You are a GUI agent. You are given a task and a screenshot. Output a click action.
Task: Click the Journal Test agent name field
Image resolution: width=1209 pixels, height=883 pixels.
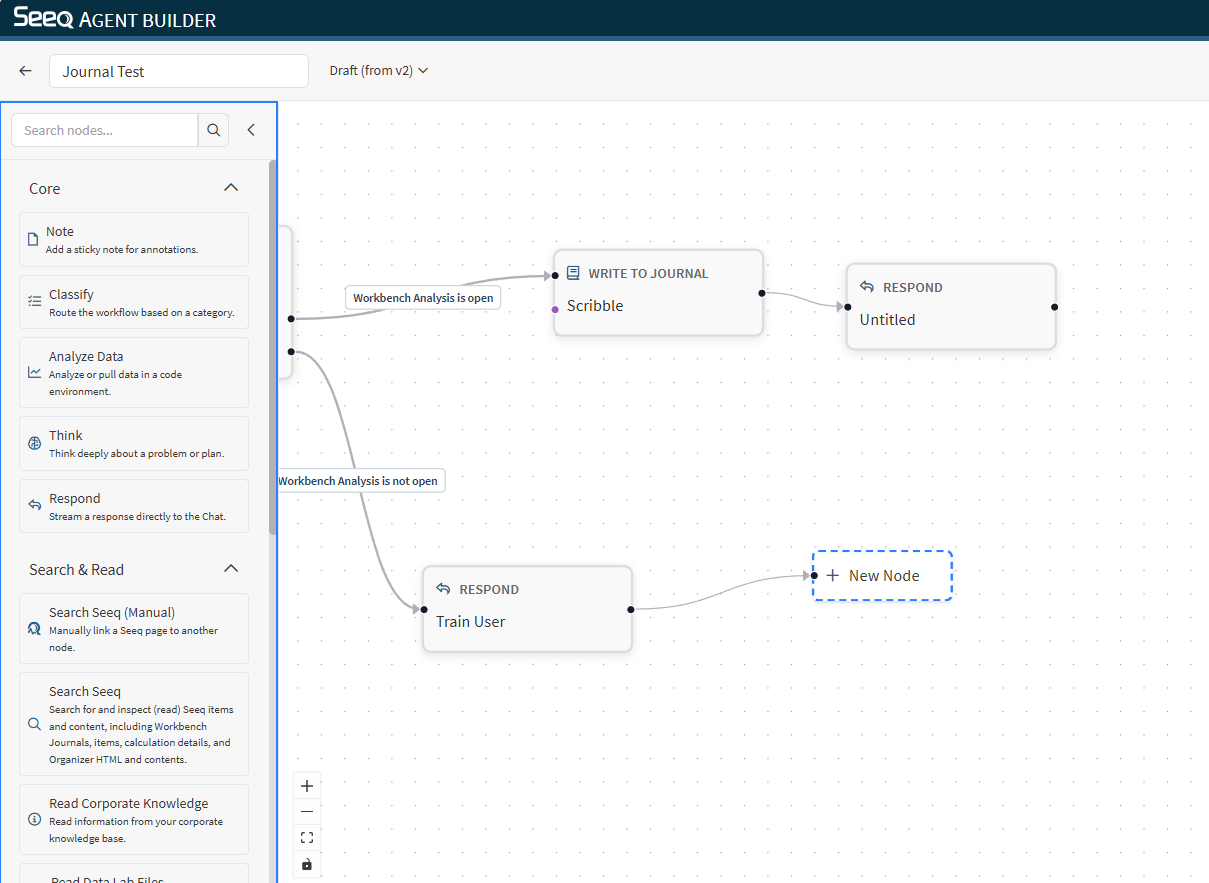178,71
